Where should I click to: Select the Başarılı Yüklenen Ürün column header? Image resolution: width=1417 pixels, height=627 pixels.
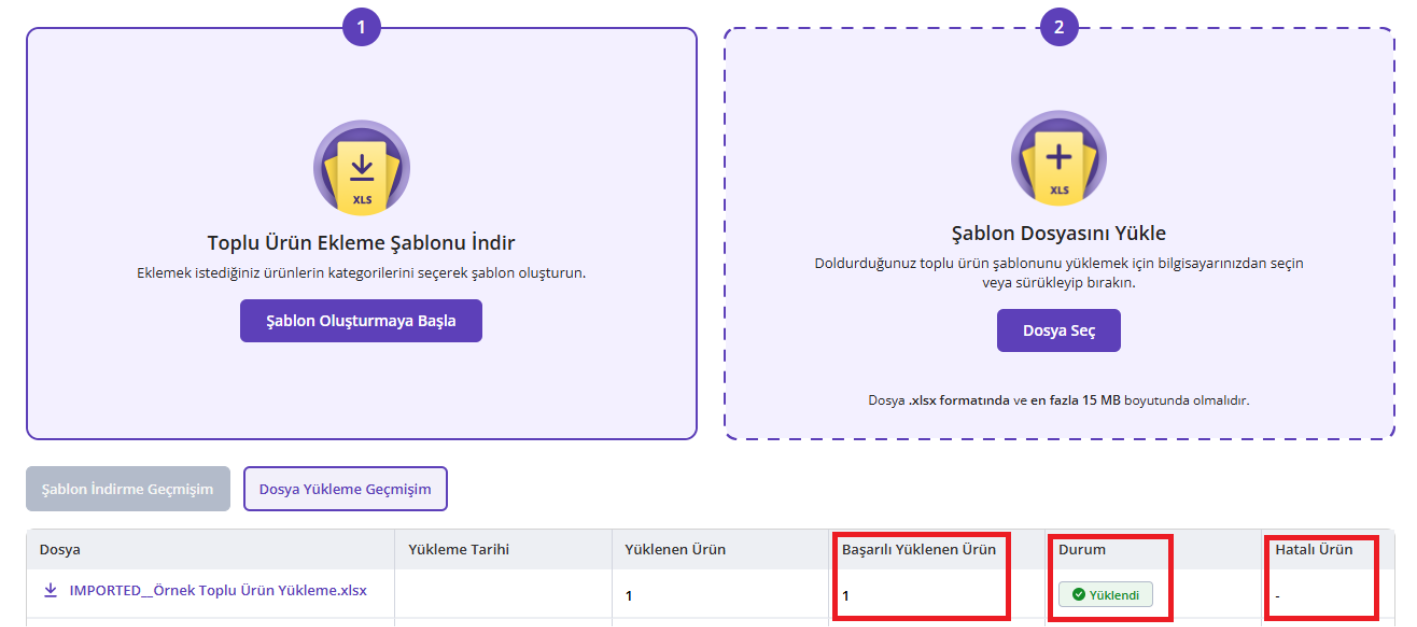[x=918, y=550]
